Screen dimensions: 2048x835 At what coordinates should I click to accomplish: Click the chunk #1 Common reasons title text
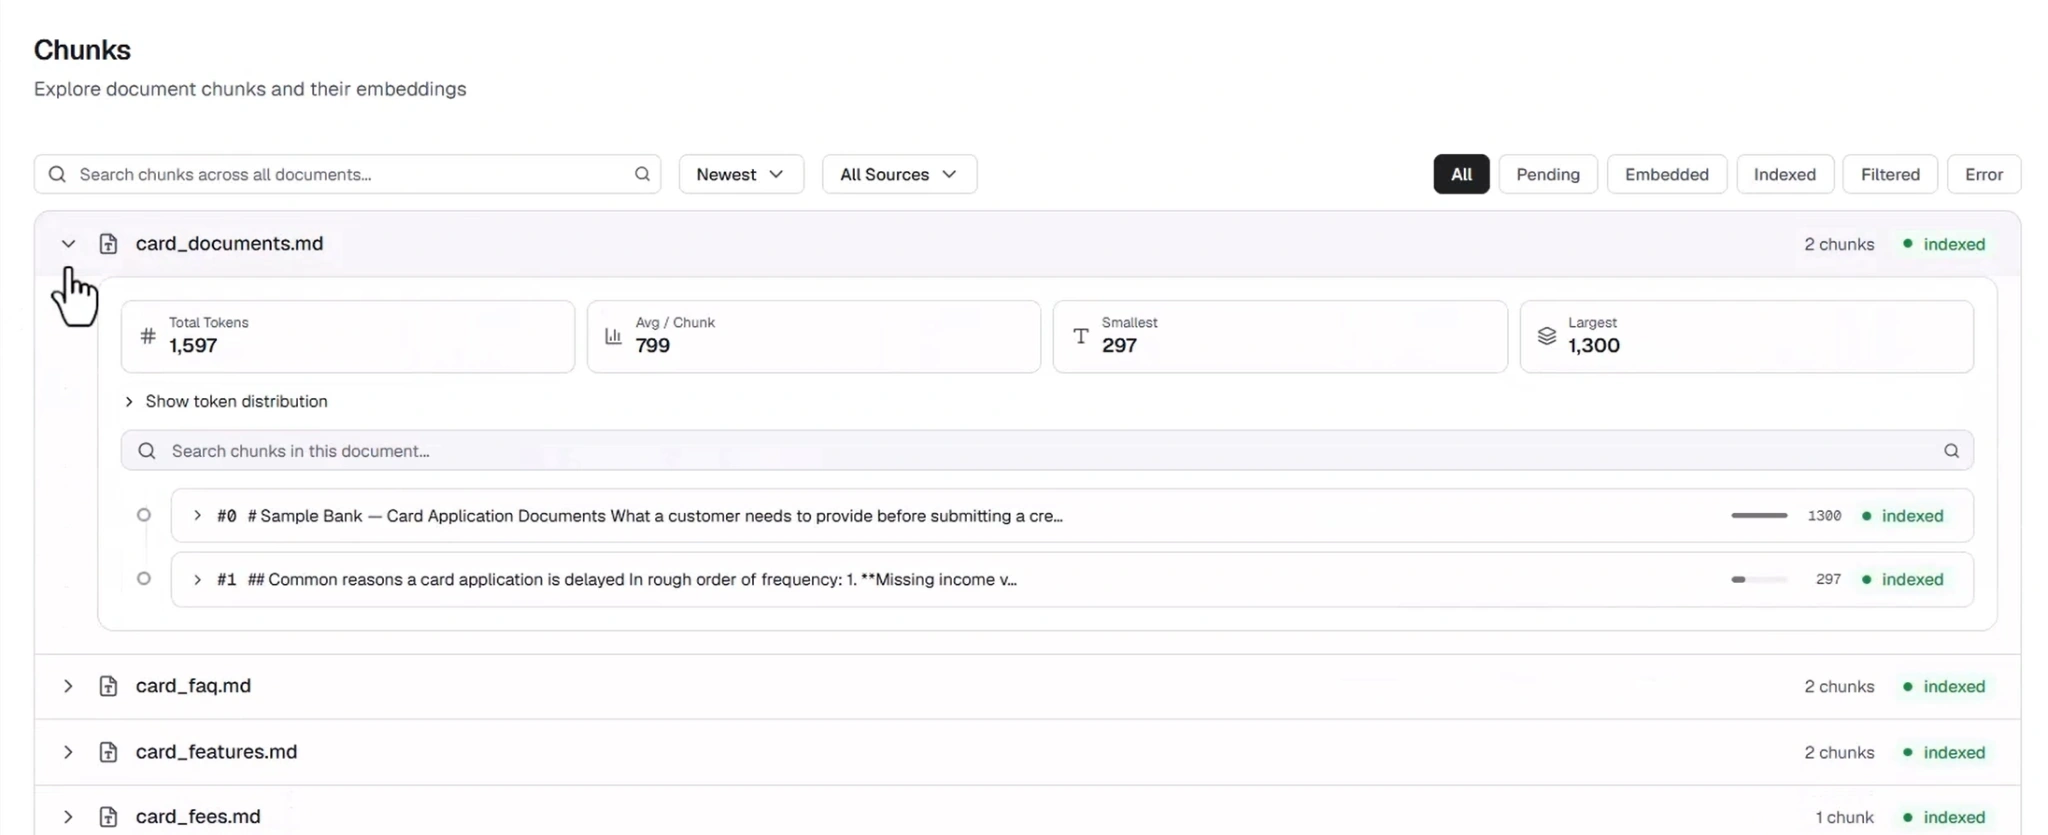point(632,579)
